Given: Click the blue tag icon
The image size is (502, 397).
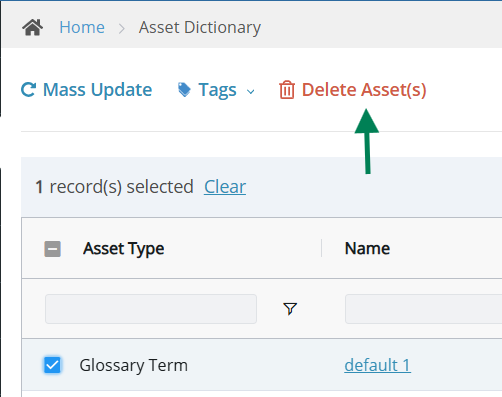Looking at the screenshot, I should 184,90.
